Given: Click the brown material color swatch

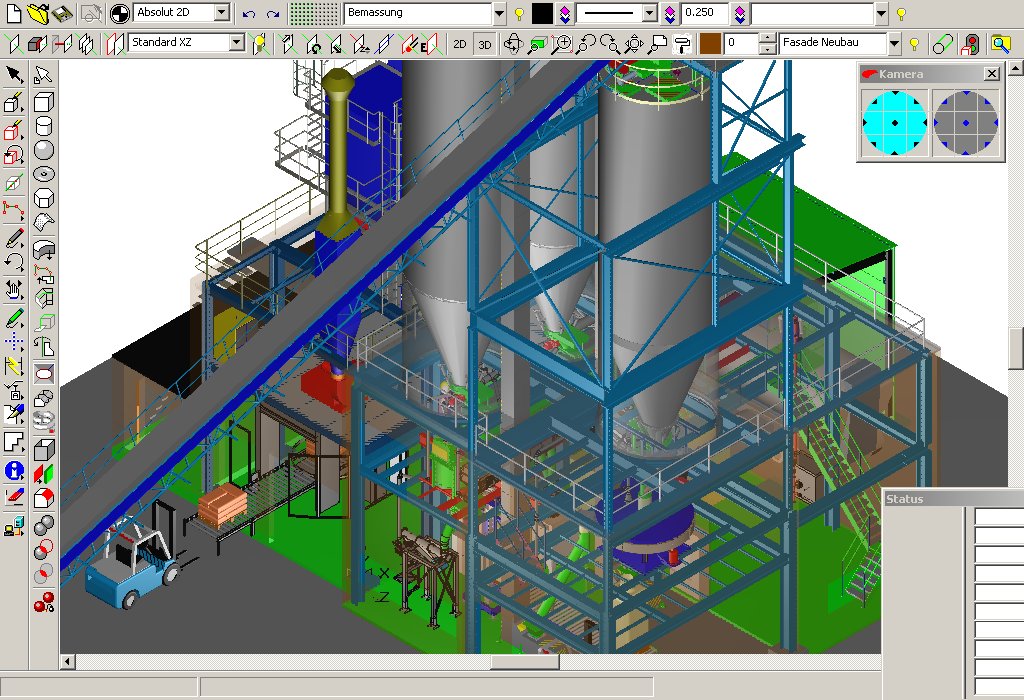Looking at the screenshot, I should (x=710, y=43).
